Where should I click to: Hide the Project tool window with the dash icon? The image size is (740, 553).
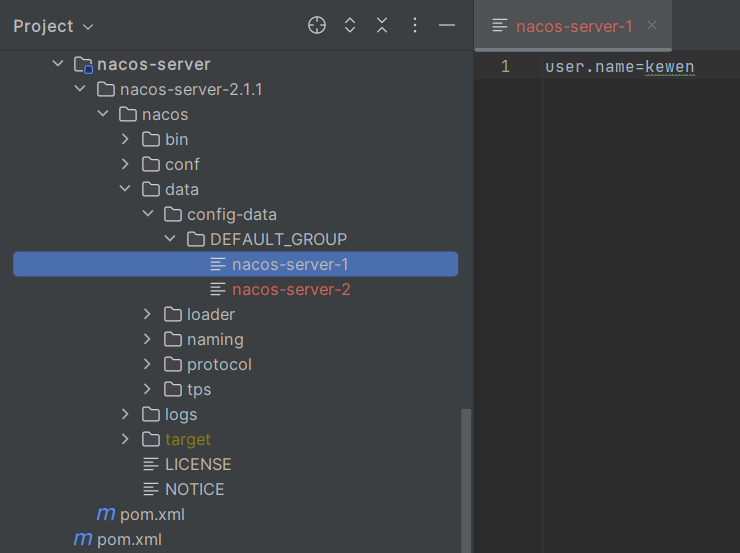pos(446,25)
